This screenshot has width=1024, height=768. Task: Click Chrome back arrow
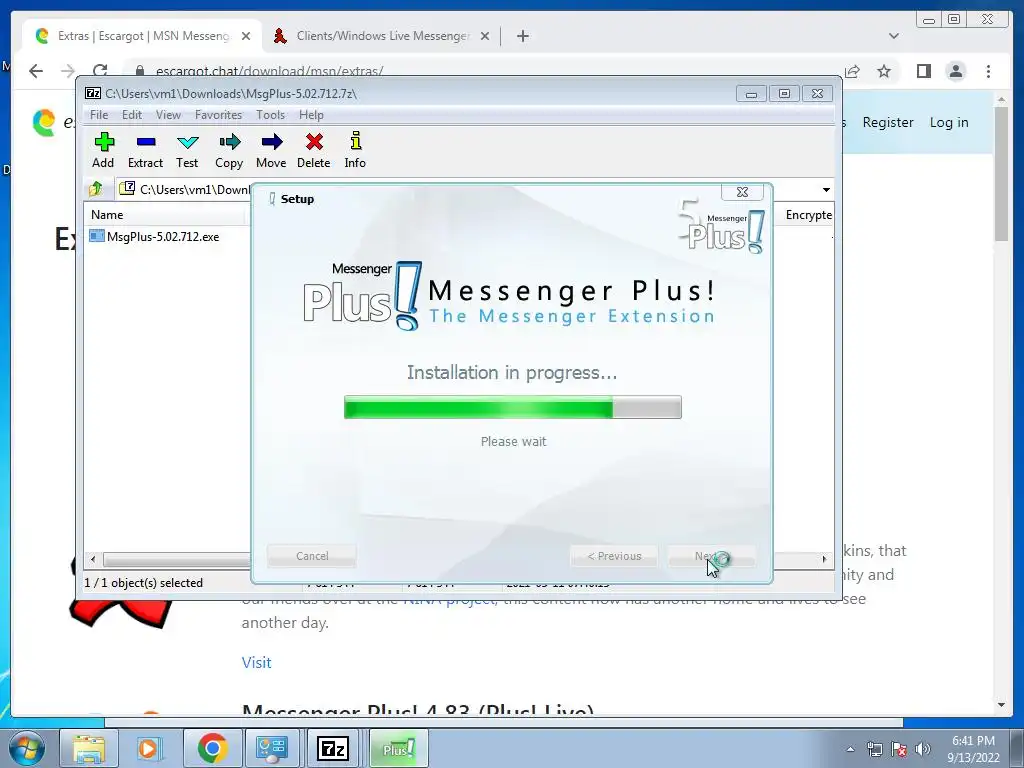pos(36,71)
